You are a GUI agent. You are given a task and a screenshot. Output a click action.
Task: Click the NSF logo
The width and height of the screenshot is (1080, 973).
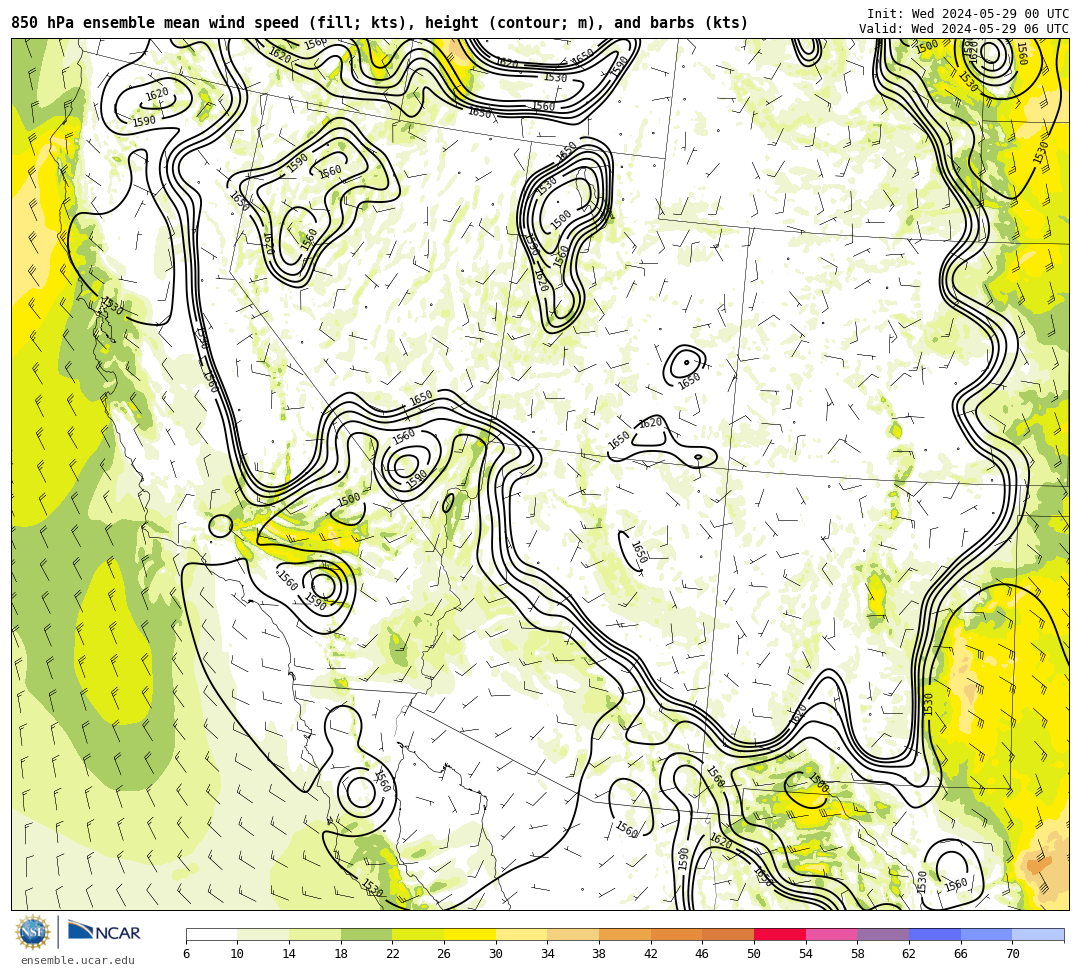pyautogui.click(x=32, y=932)
